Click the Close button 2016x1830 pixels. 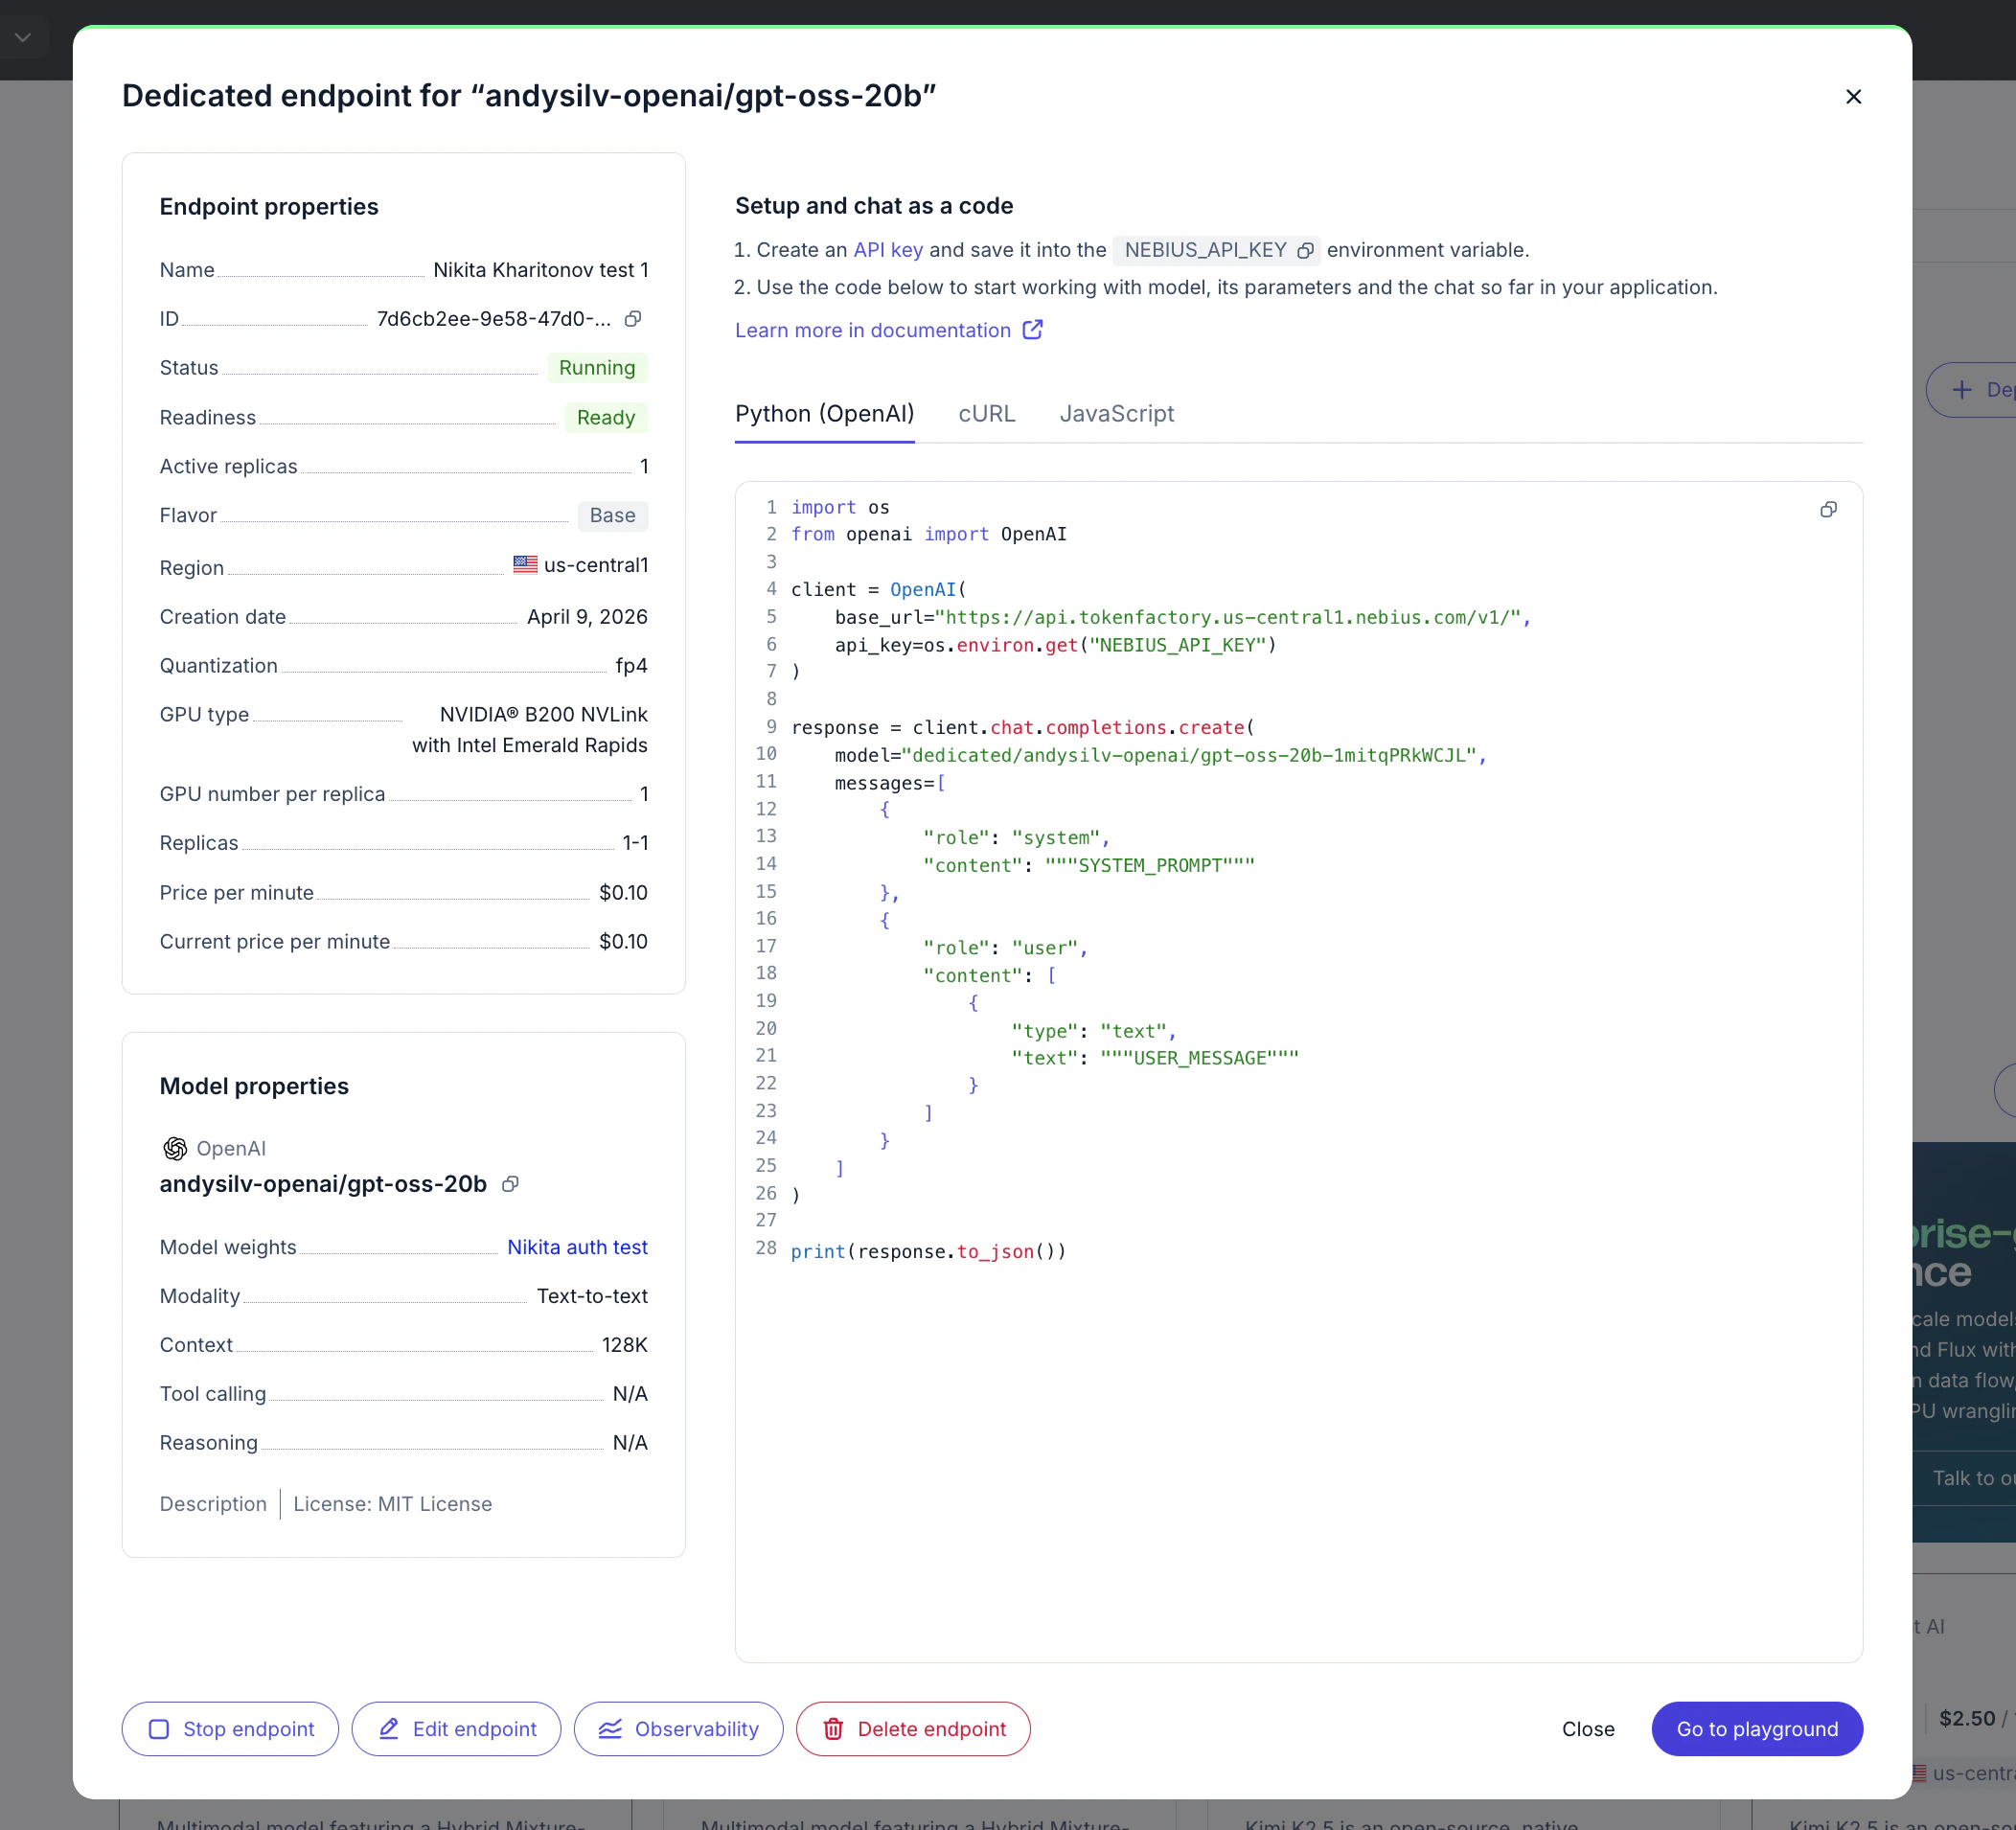pyautogui.click(x=1588, y=1729)
